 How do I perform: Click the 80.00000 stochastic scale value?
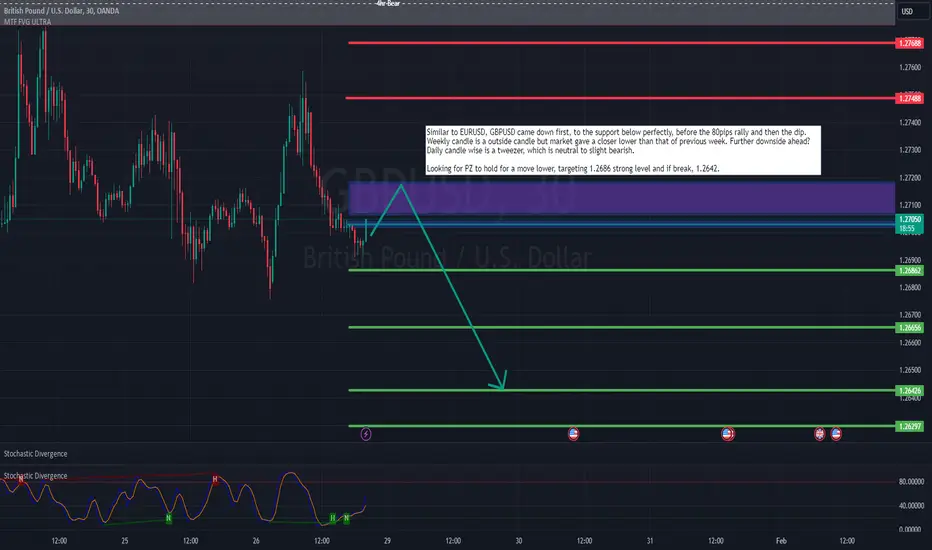click(911, 482)
